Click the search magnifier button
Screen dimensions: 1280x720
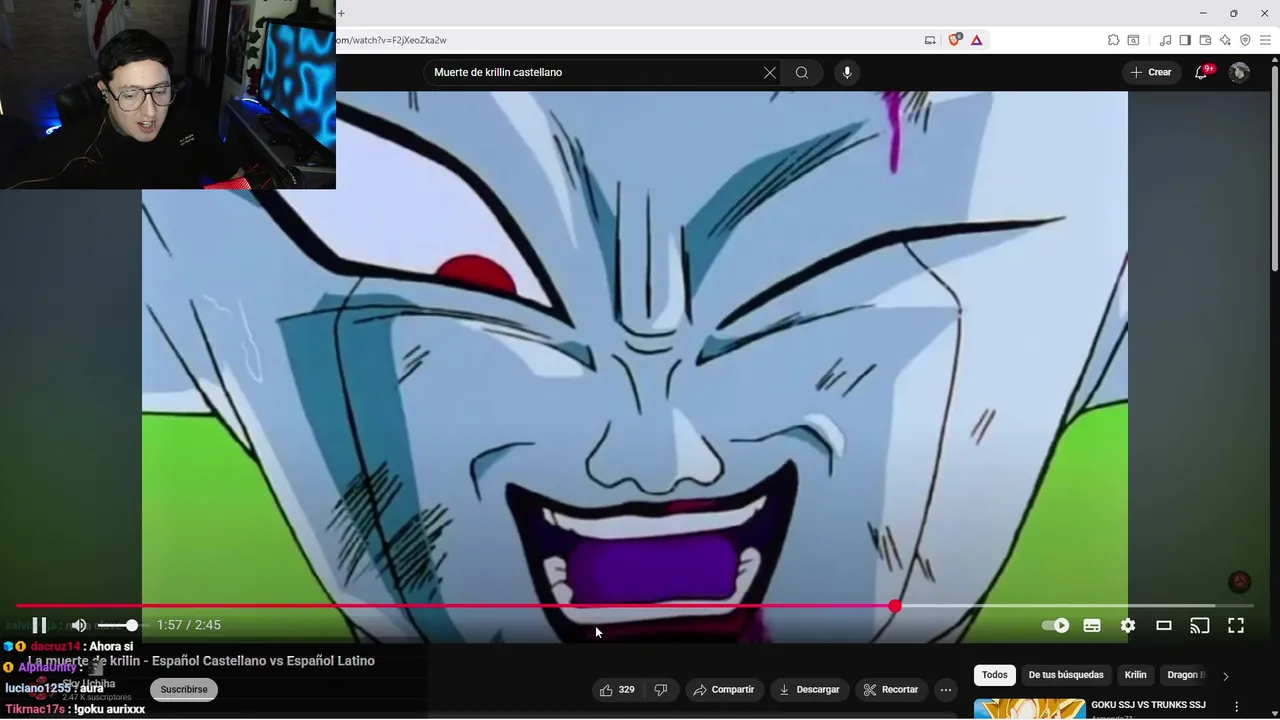pyautogui.click(x=802, y=72)
